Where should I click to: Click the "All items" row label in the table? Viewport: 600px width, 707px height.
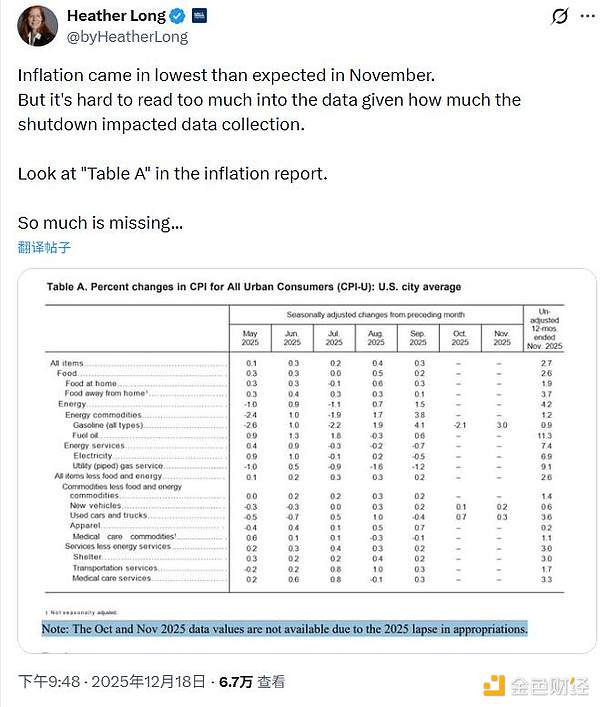[69, 362]
